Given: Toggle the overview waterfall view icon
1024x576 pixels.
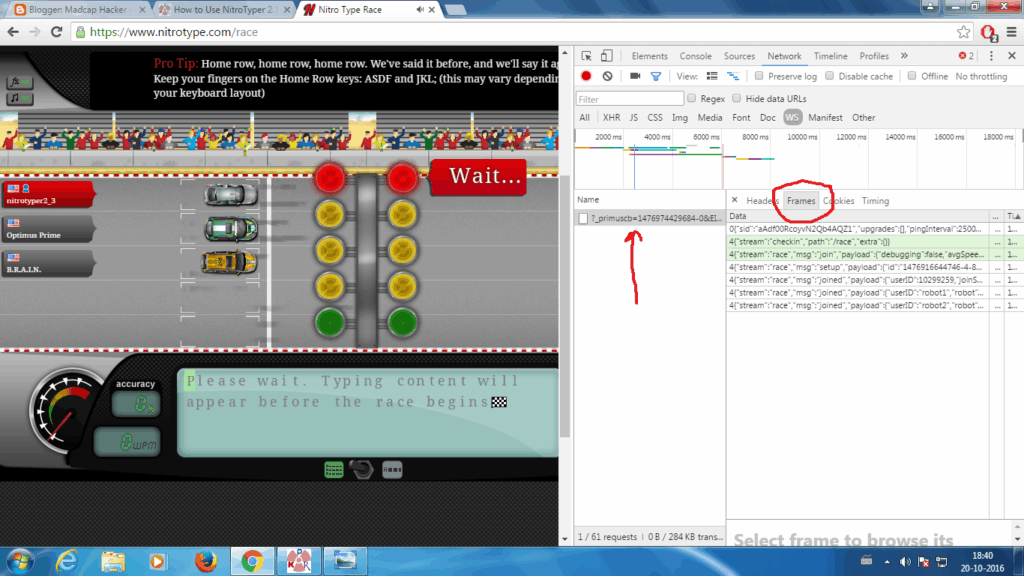Looking at the screenshot, I should [x=733, y=76].
